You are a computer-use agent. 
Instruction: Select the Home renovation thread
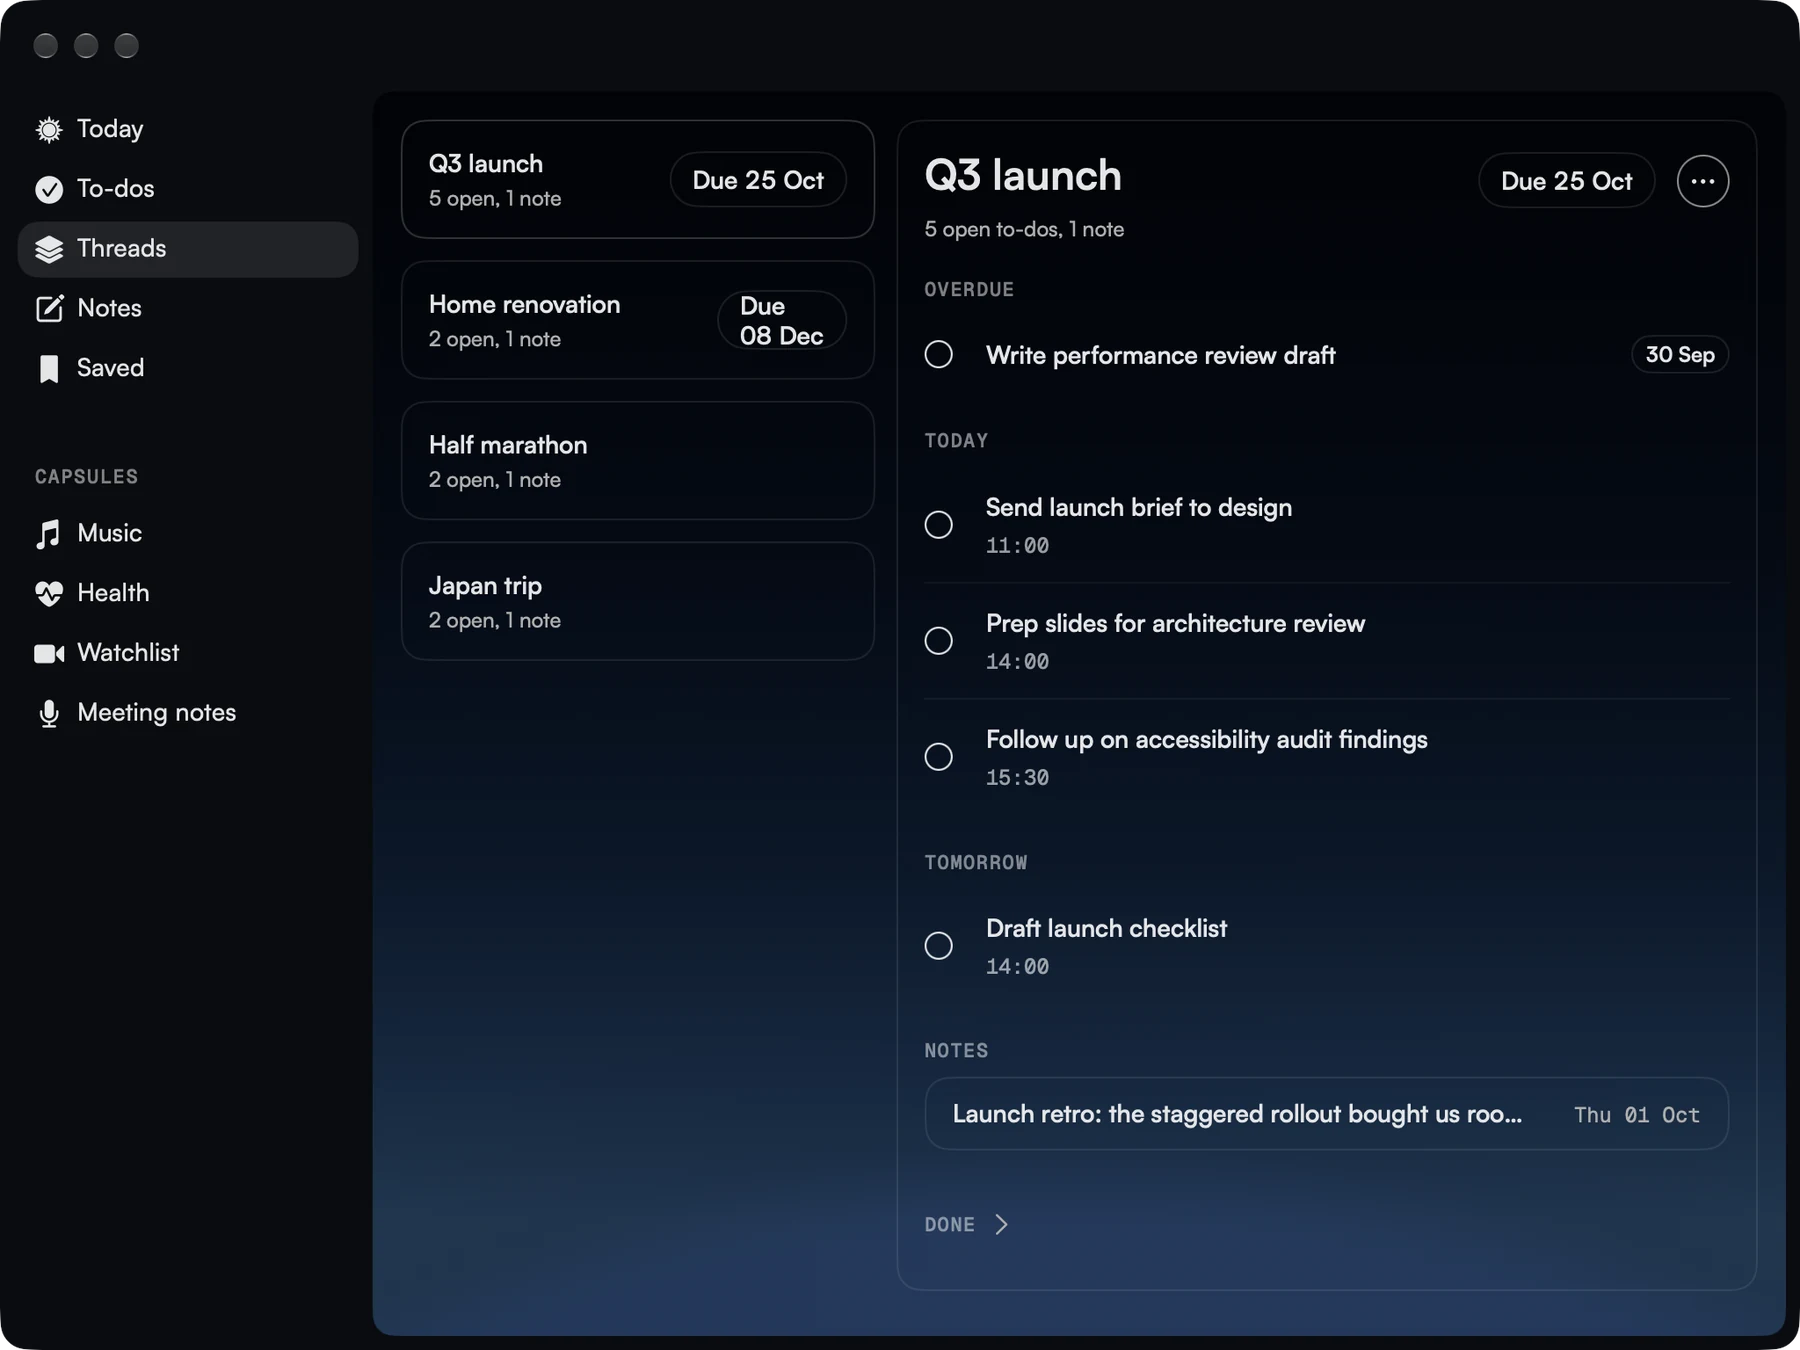[x=638, y=320]
